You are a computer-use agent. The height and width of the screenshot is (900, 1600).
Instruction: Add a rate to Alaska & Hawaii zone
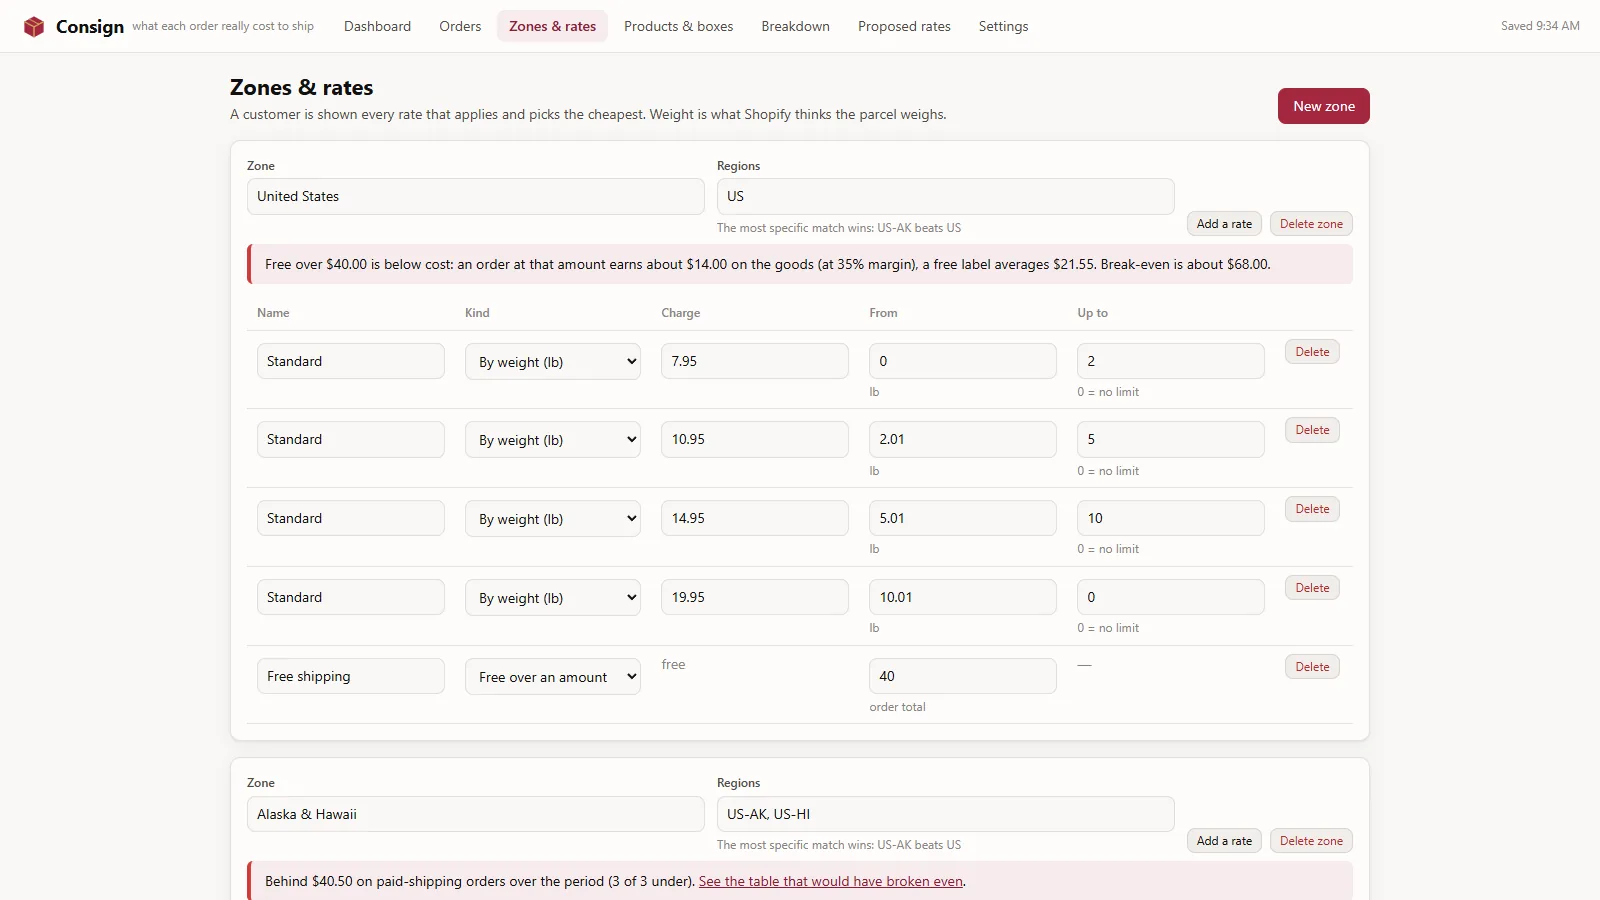pos(1224,841)
